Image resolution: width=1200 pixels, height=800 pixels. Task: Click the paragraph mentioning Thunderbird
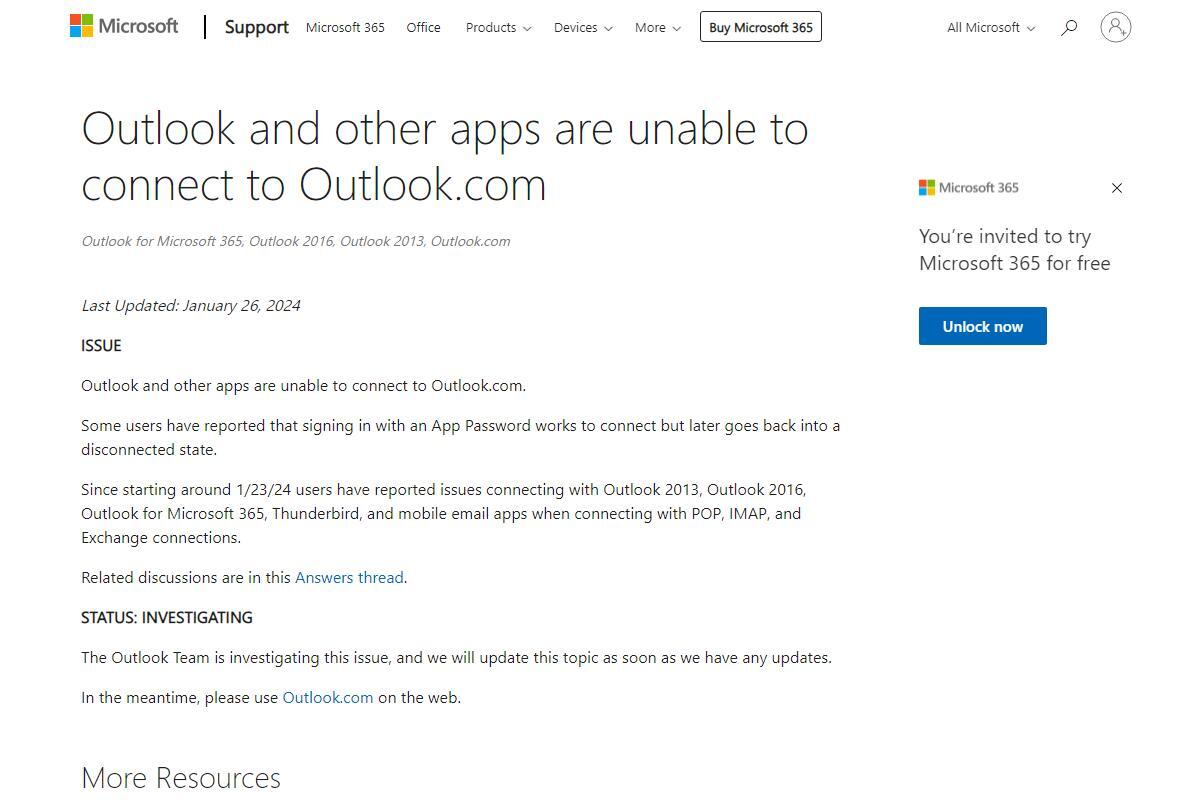click(444, 514)
